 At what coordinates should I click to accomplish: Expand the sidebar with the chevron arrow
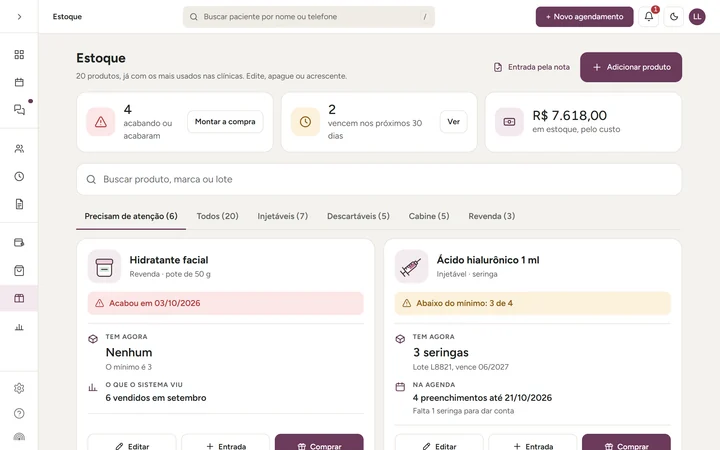(19, 17)
